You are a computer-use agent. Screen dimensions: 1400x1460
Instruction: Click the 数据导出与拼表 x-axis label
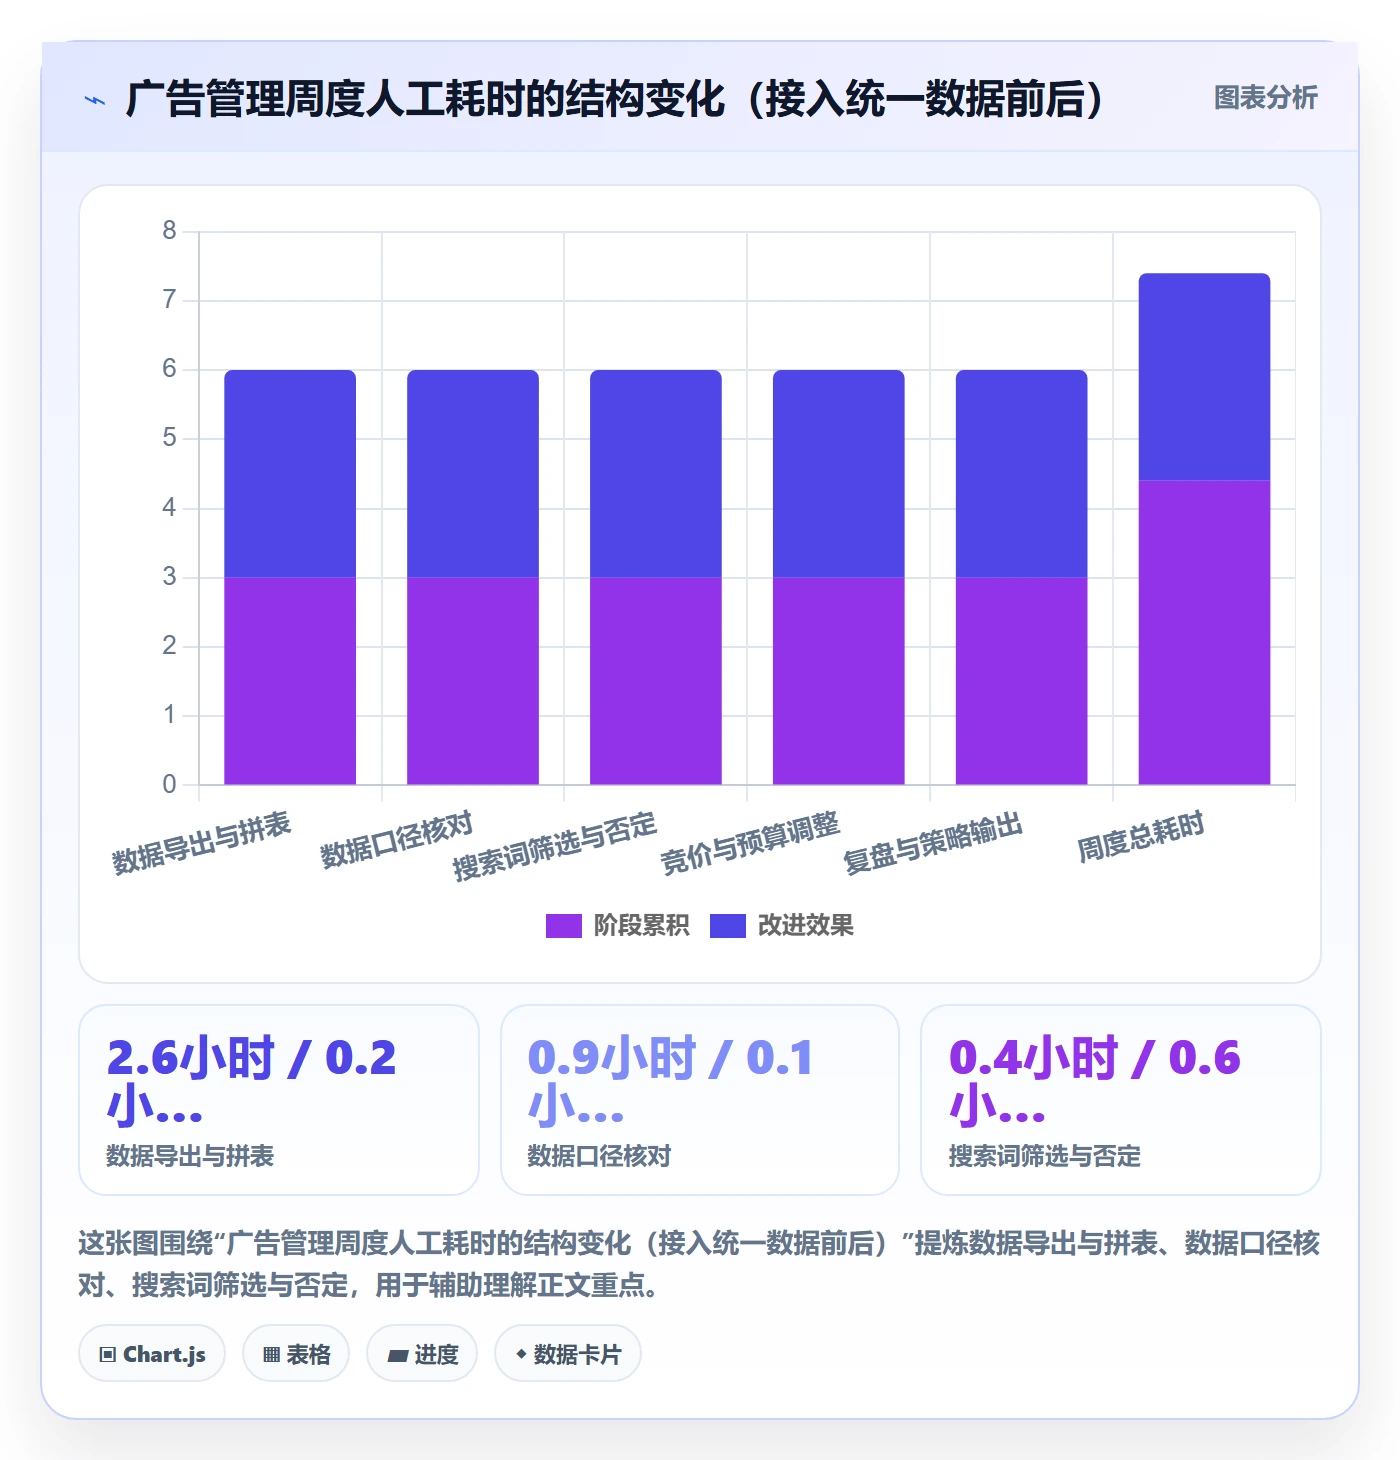point(201,844)
